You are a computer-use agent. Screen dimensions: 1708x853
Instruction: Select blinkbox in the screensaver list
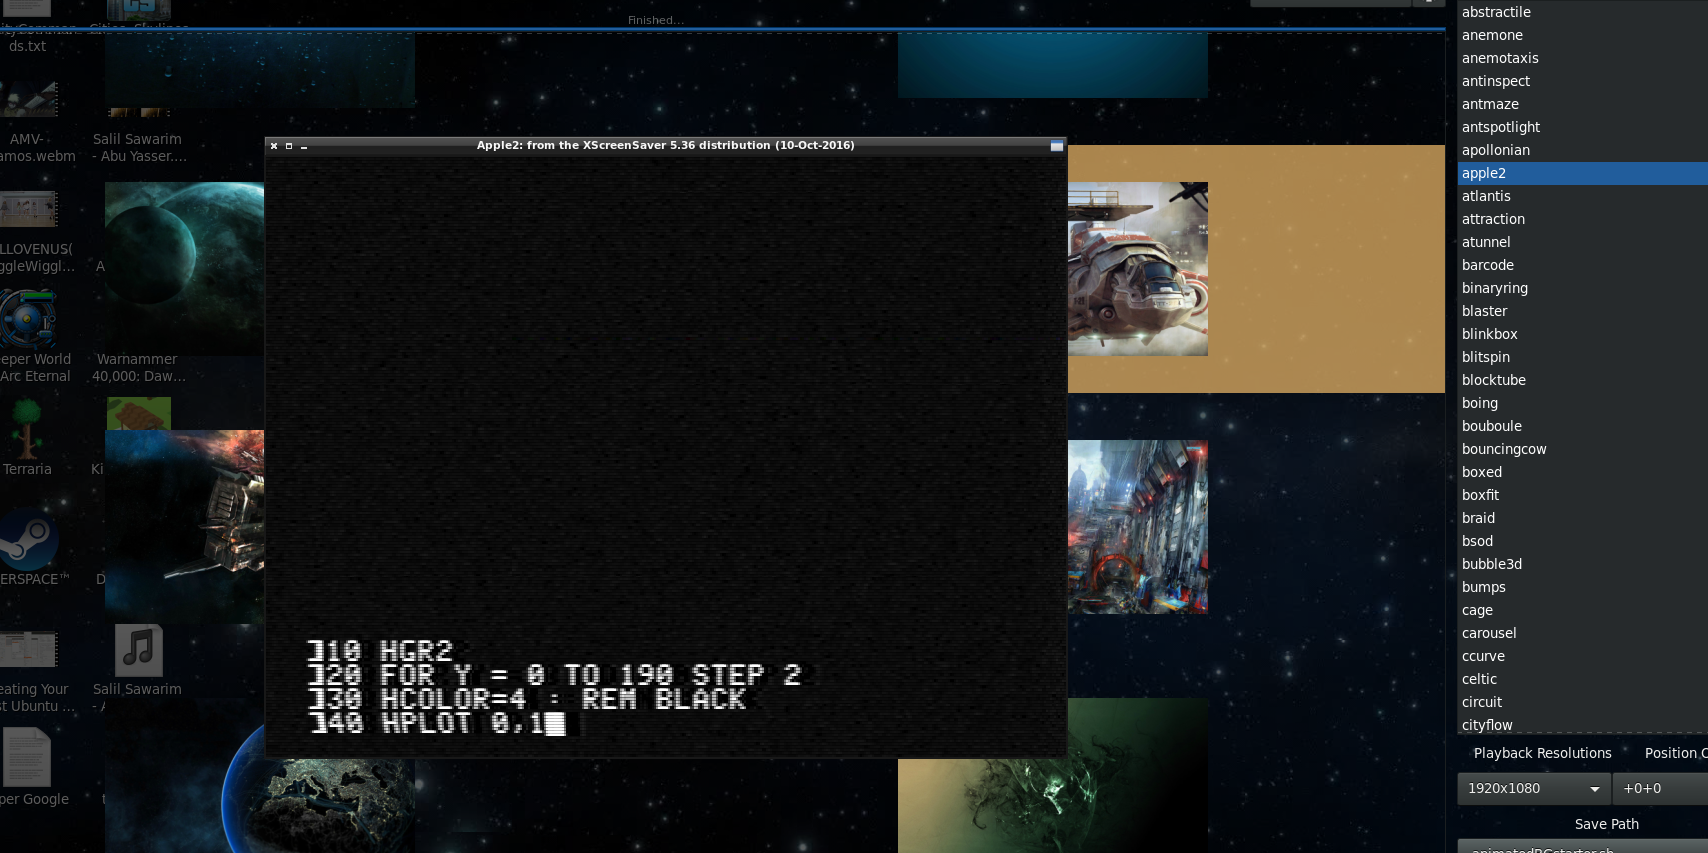[1582, 334]
